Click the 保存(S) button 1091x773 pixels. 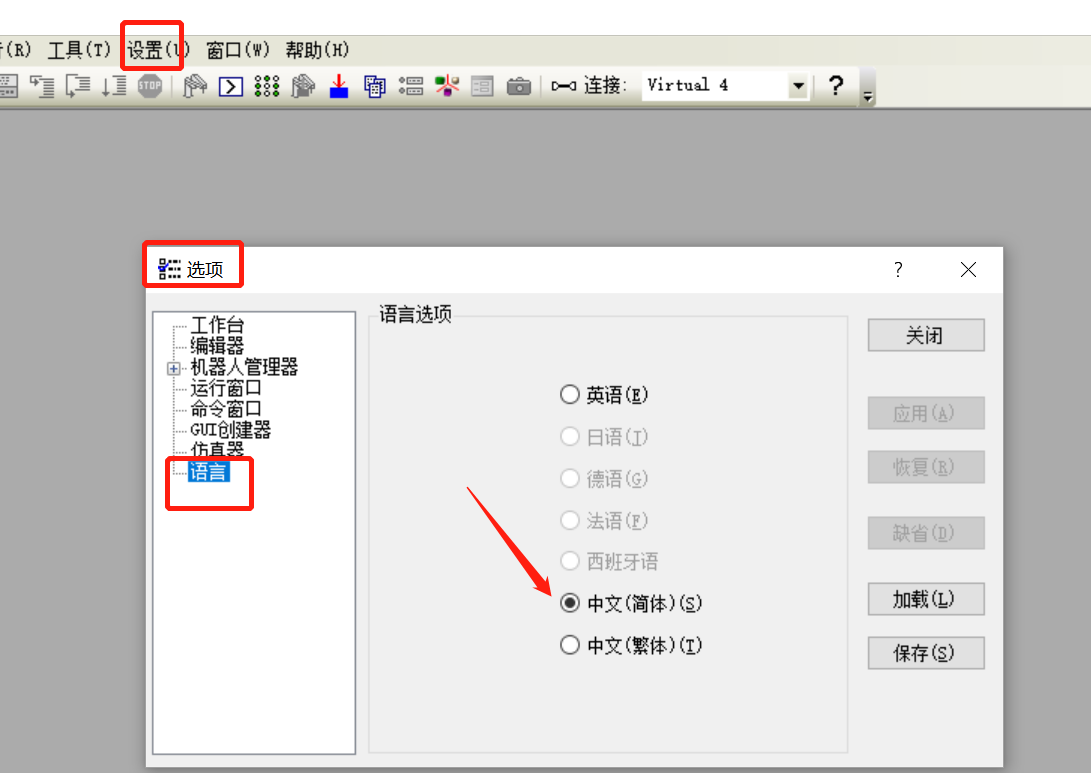925,653
